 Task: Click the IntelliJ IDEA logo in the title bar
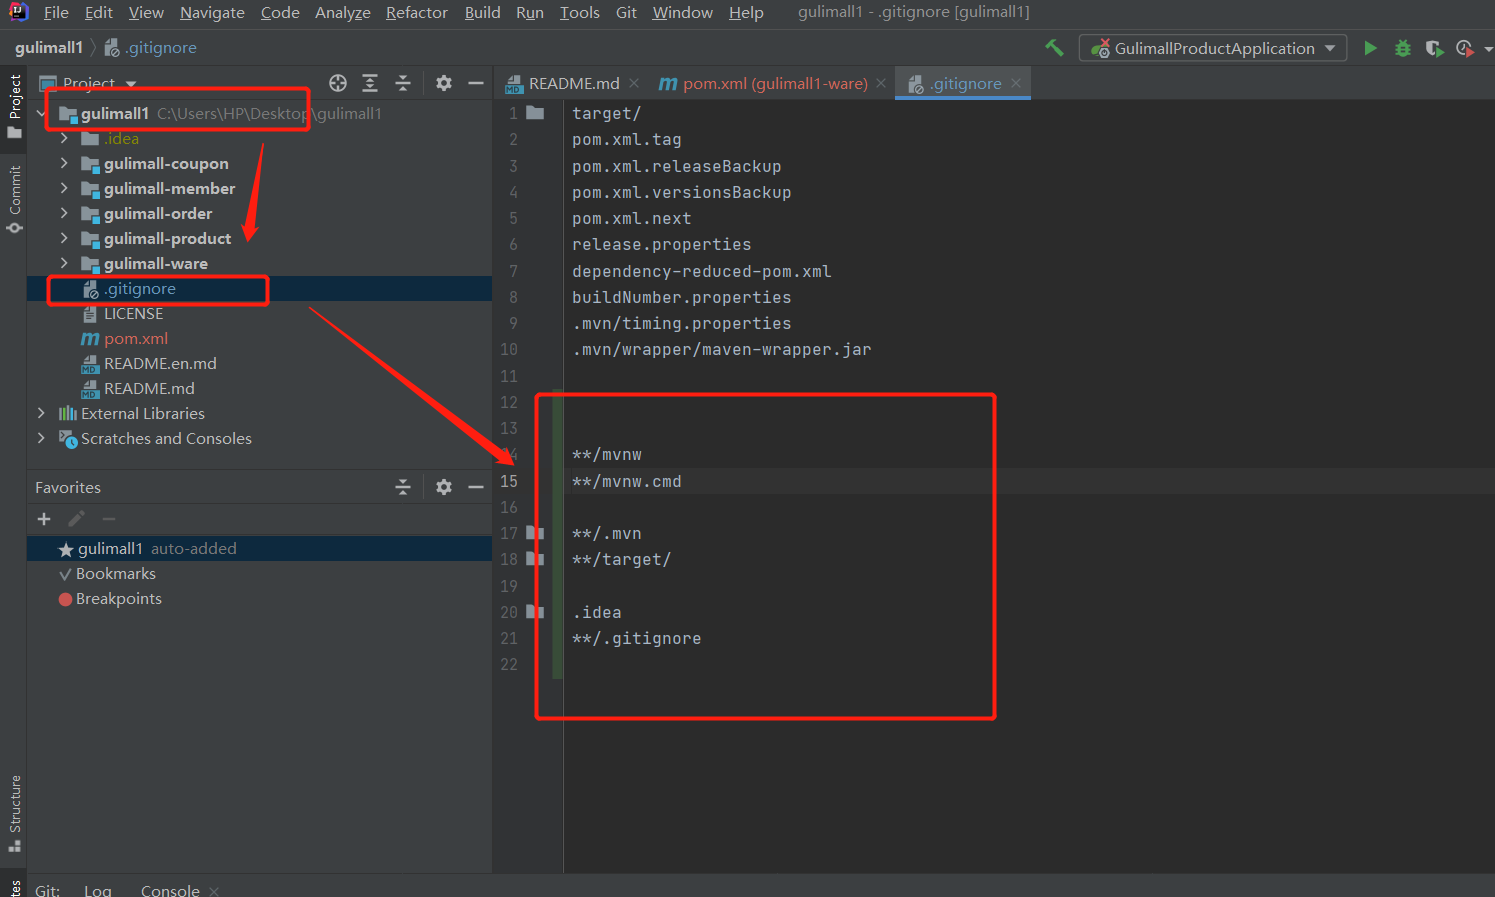18,12
